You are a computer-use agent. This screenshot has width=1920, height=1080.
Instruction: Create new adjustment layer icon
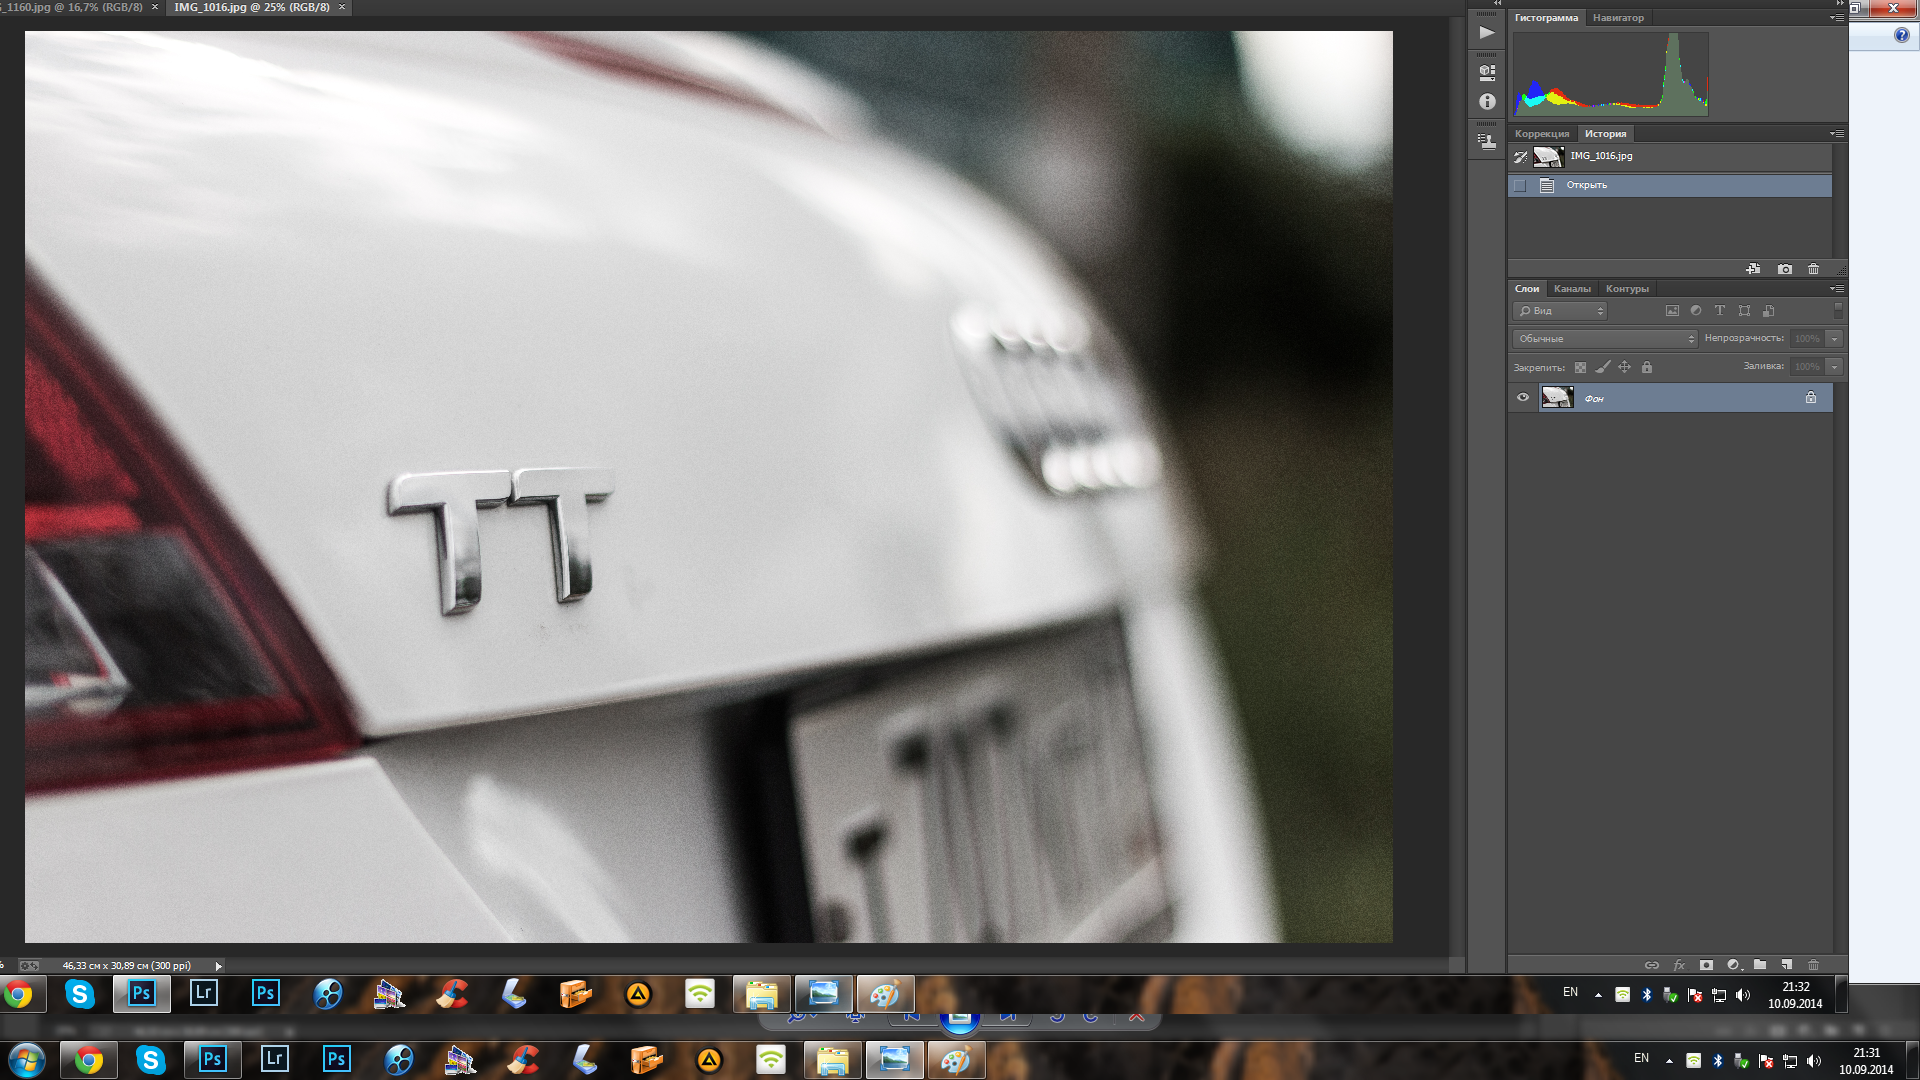[1734, 965]
